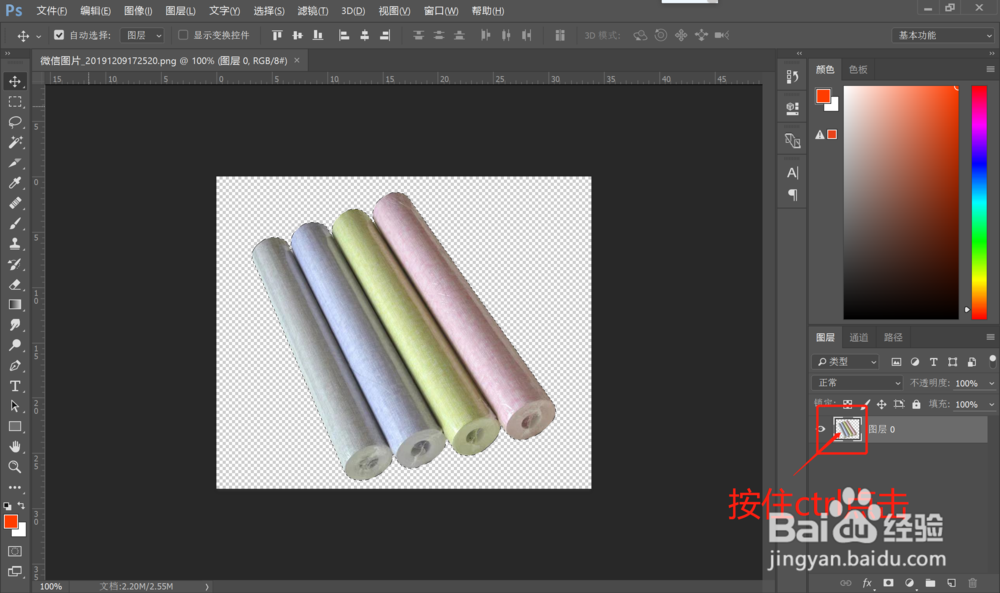1000x593 pixels.
Task: Create a new adjustment layer
Action: tap(909, 583)
